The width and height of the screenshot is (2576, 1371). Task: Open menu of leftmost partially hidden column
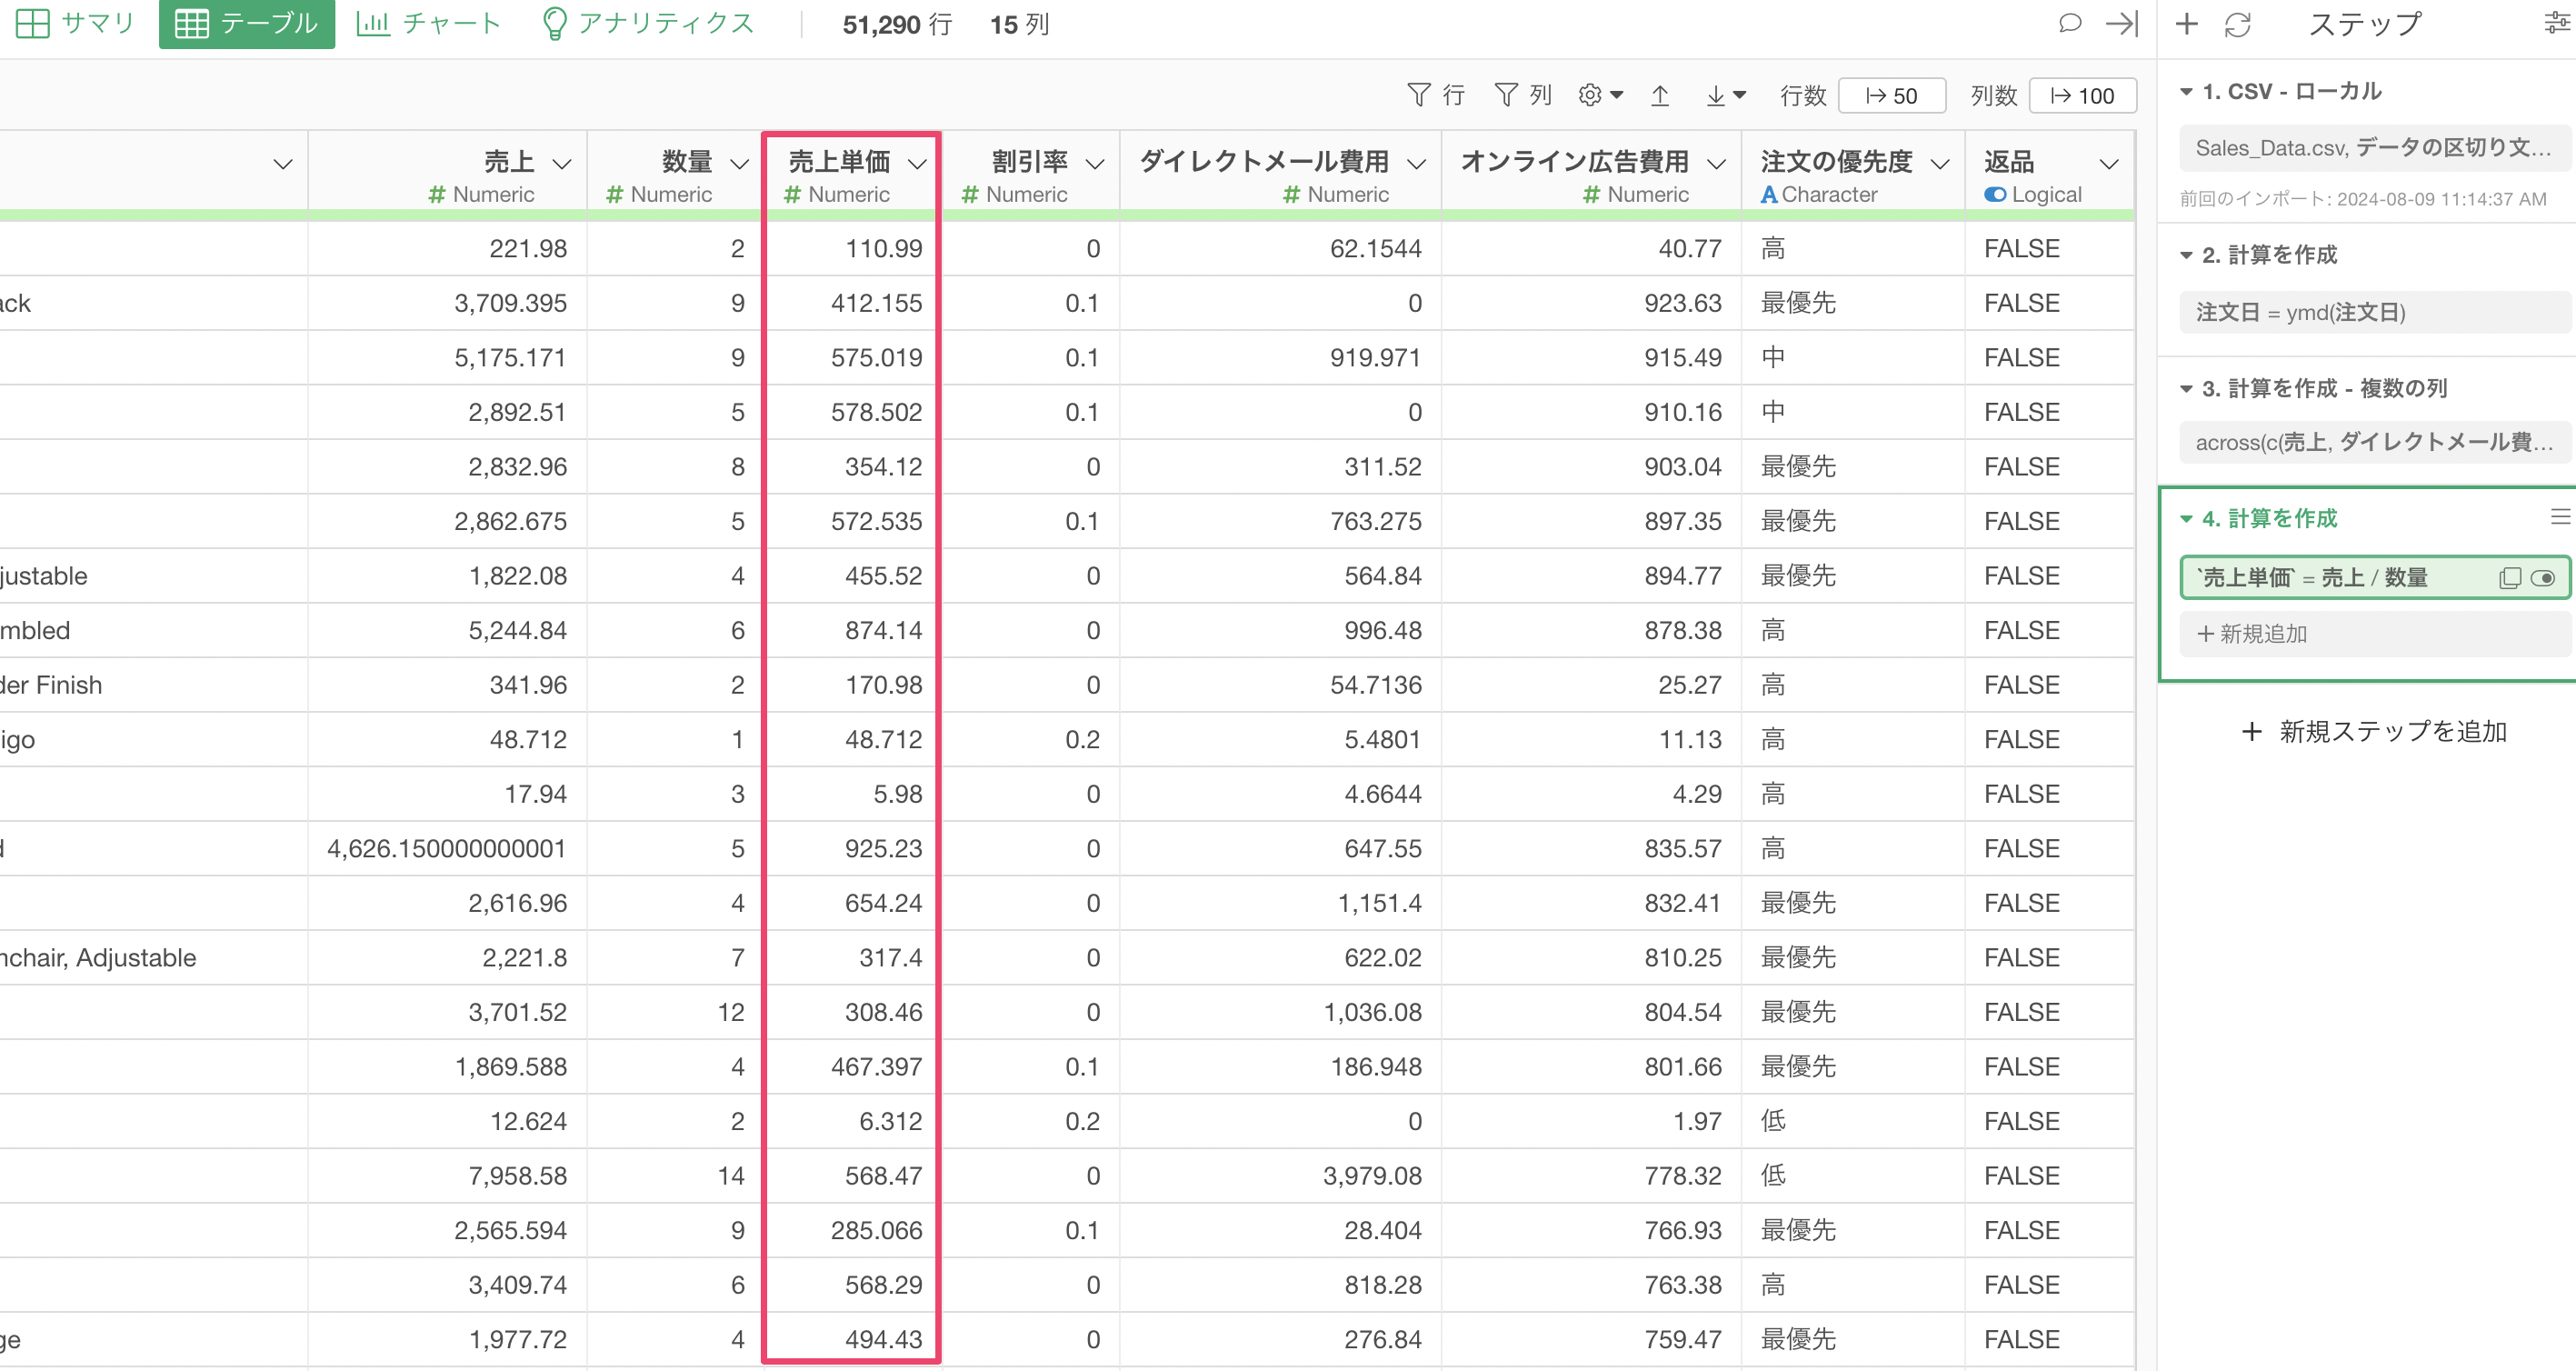click(x=283, y=163)
